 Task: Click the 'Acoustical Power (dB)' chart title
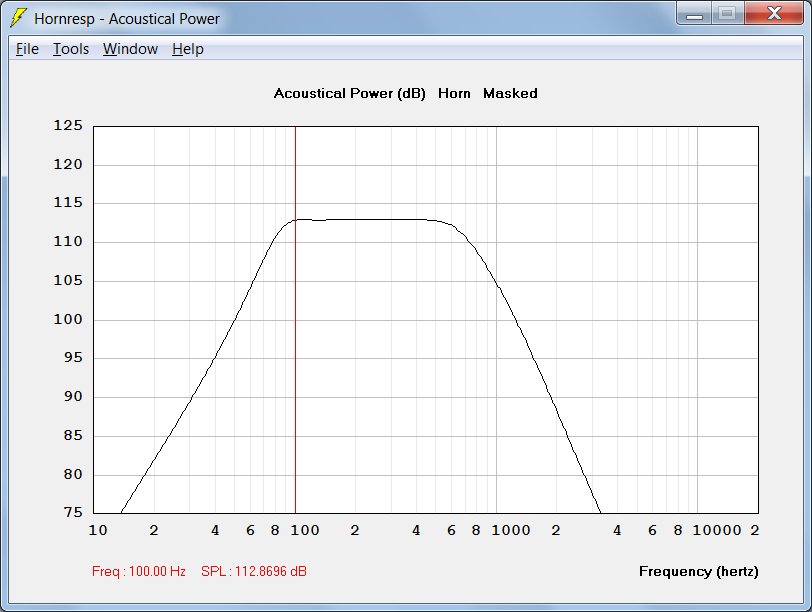[350, 93]
